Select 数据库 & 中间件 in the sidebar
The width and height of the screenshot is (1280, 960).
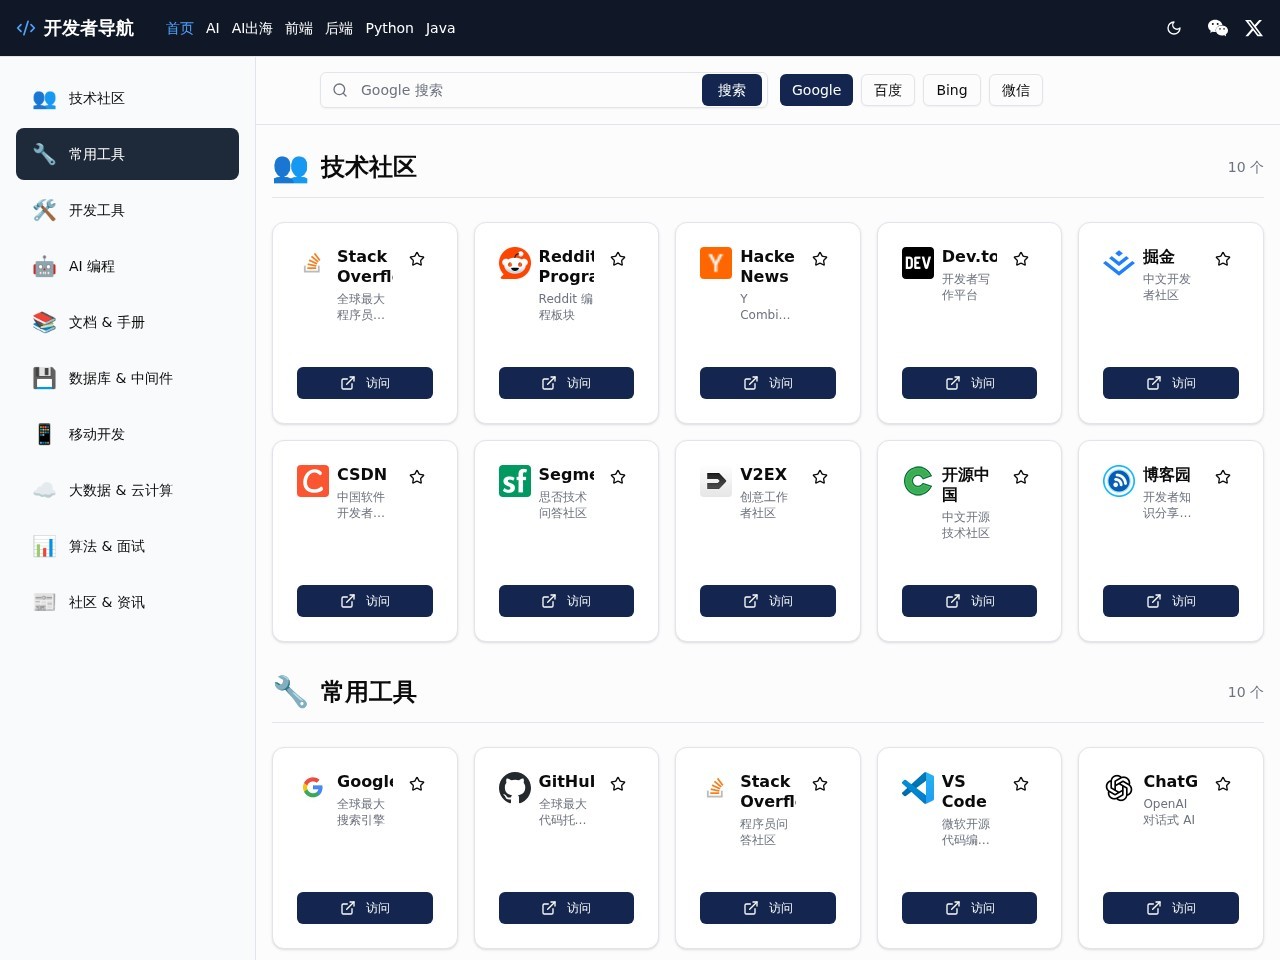[x=120, y=378]
